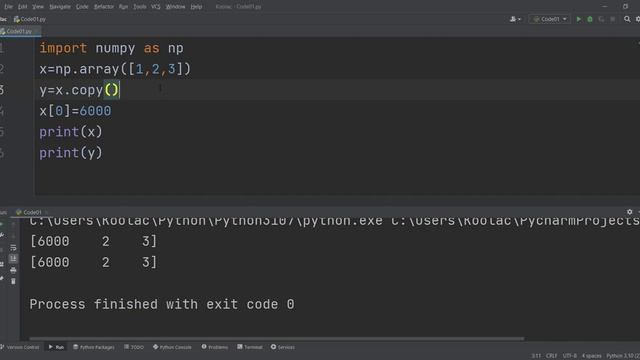Click Python 3.10 interpreter in the status bar
Viewport: 640px width, 360px height.
point(623,356)
